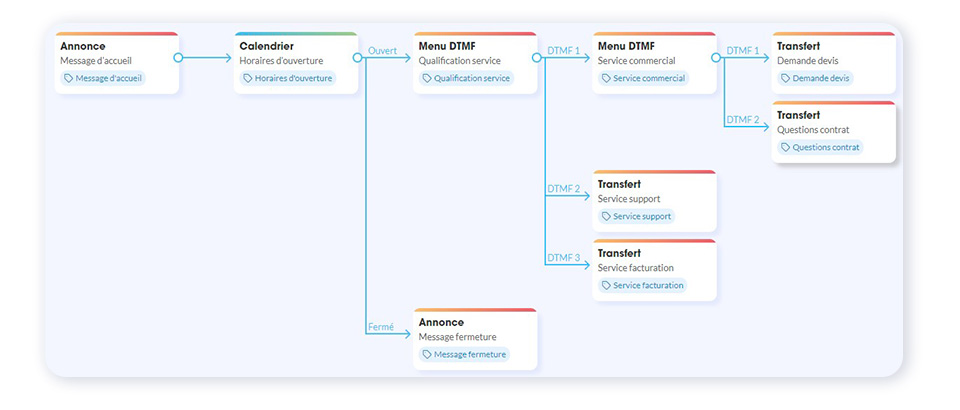This screenshot has height=410, width=960.
Task: Click the Service facturation tag chip label
Action: point(648,285)
